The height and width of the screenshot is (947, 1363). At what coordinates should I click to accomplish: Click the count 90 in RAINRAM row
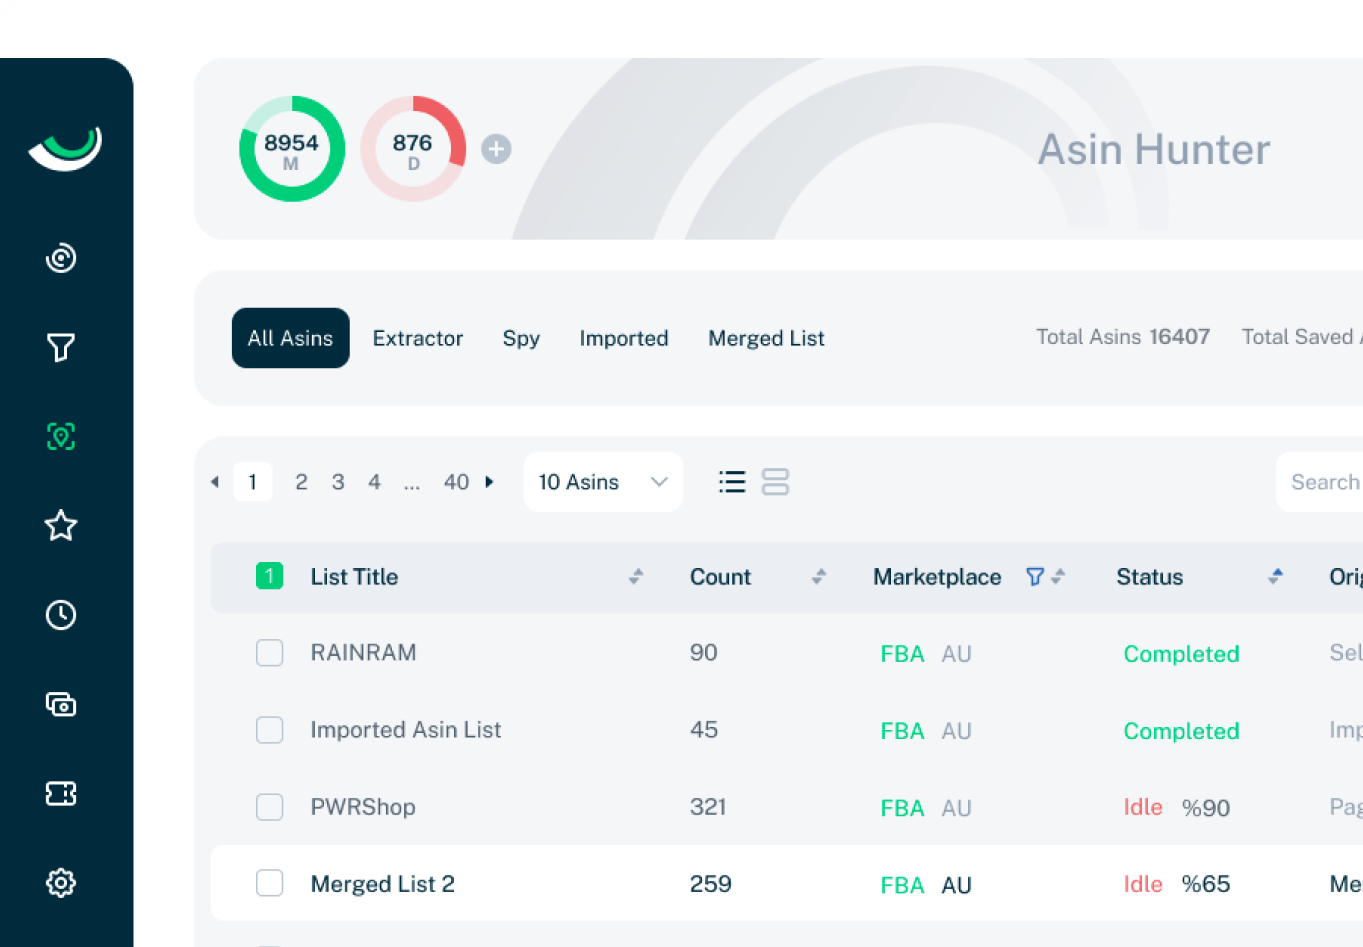point(704,653)
